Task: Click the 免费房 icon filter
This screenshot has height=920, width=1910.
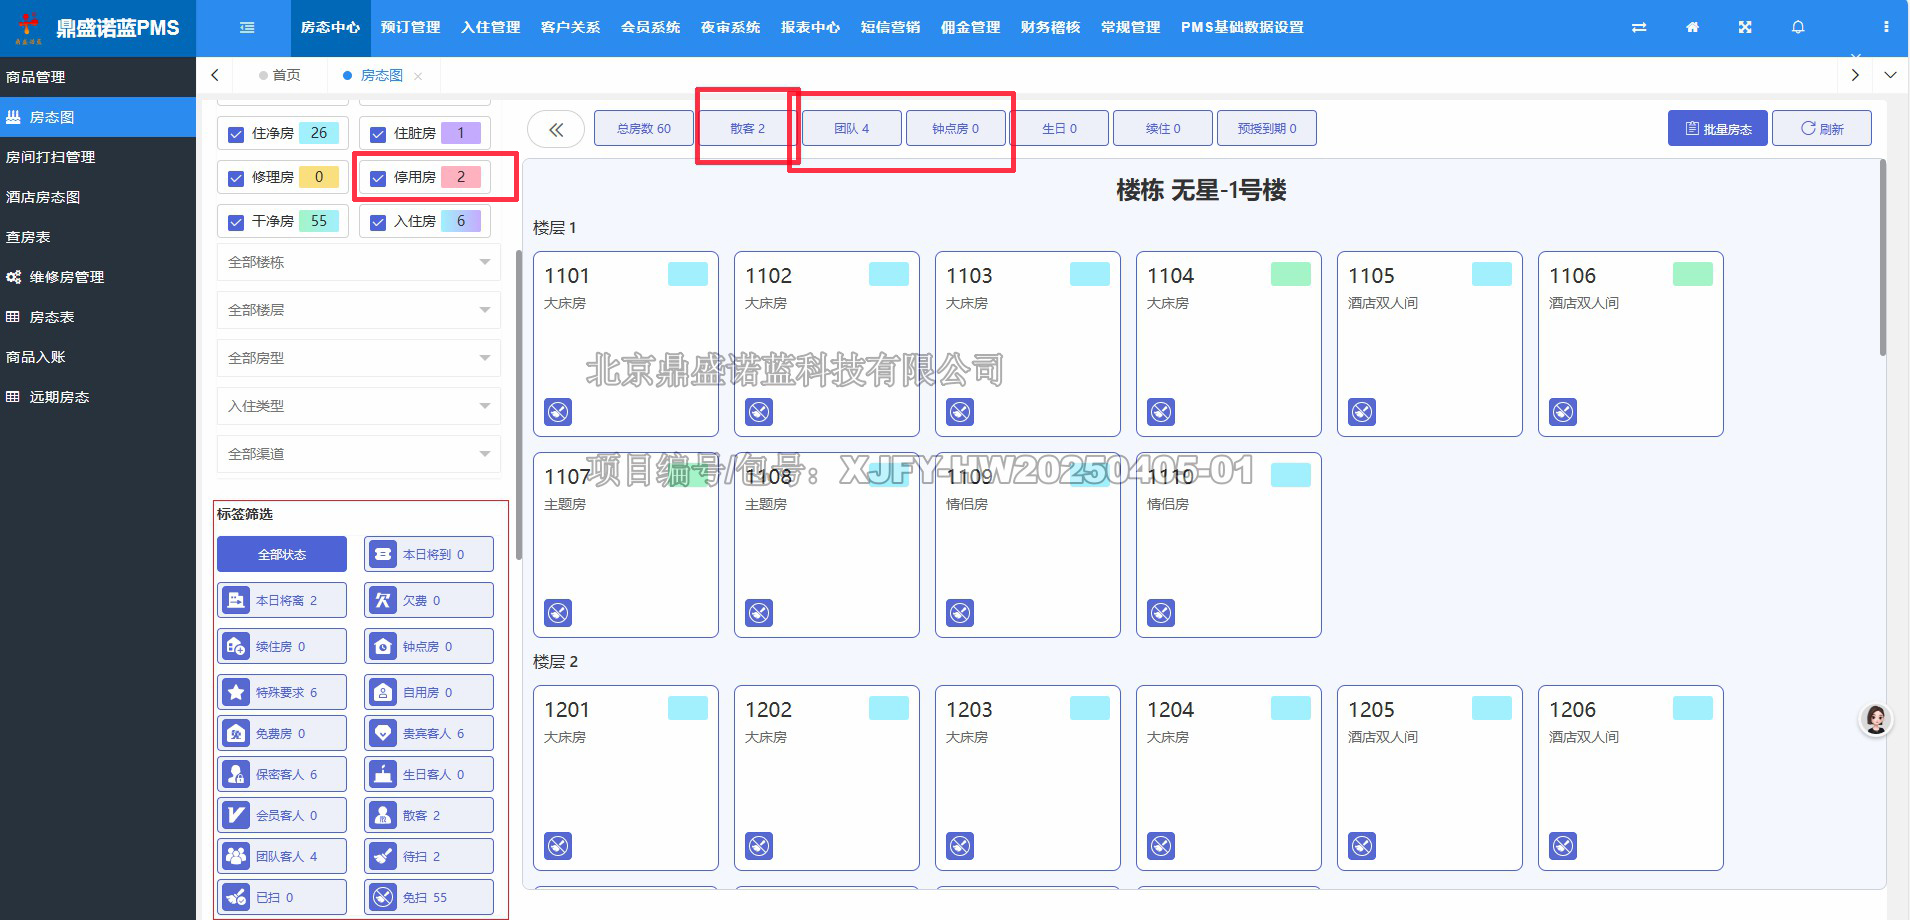Action: 235,733
